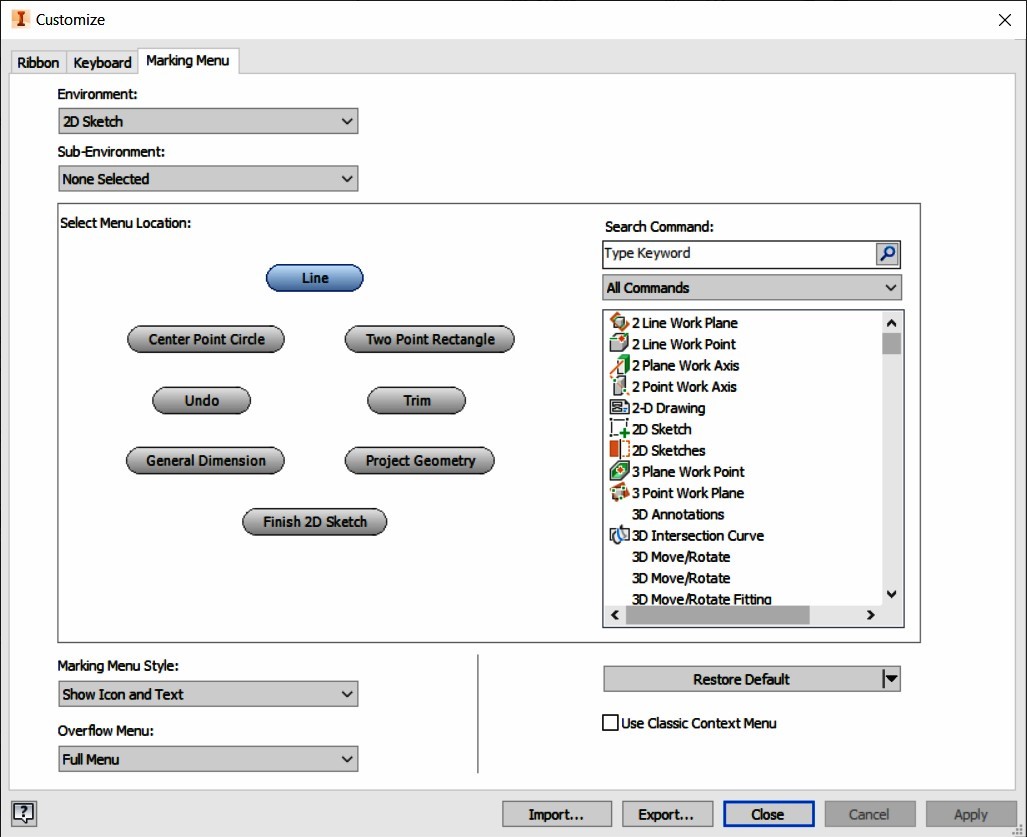Click the 2 Plane Work Axis icon
Image resolution: width=1027 pixels, height=837 pixels.
[x=618, y=365]
